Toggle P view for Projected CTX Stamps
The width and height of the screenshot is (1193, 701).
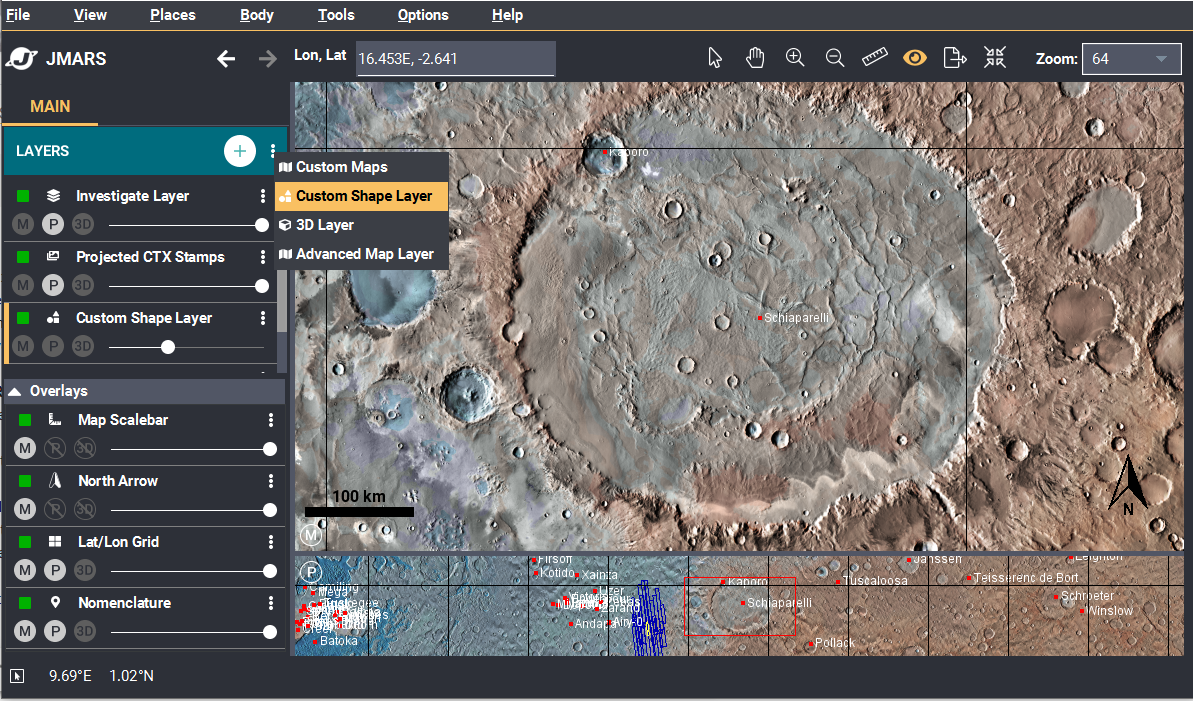52,285
